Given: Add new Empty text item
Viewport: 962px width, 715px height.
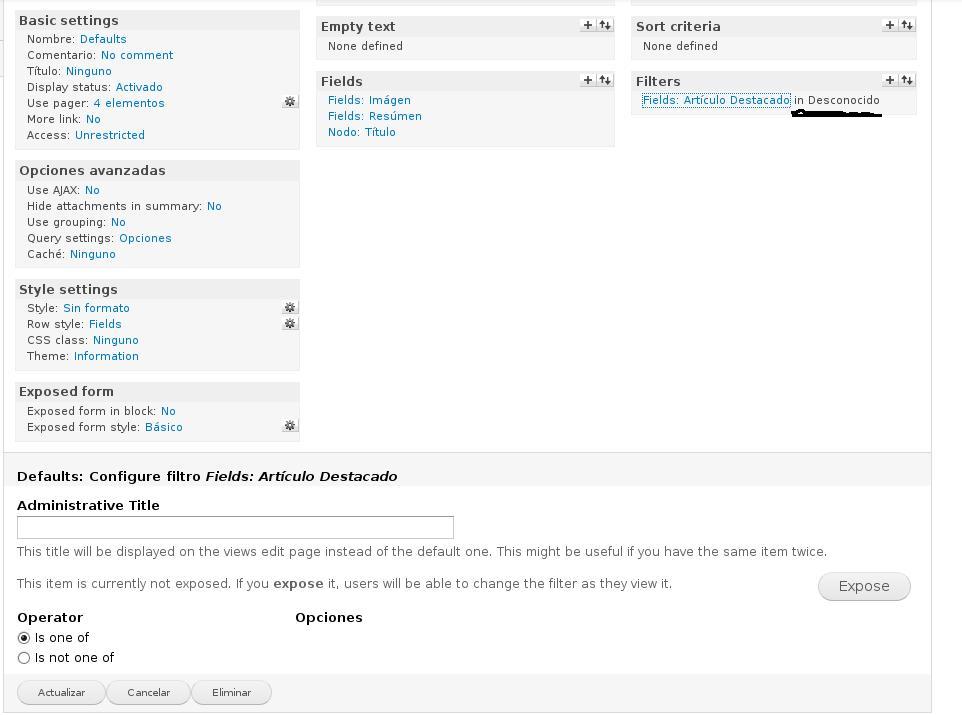Looking at the screenshot, I should [588, 26].
